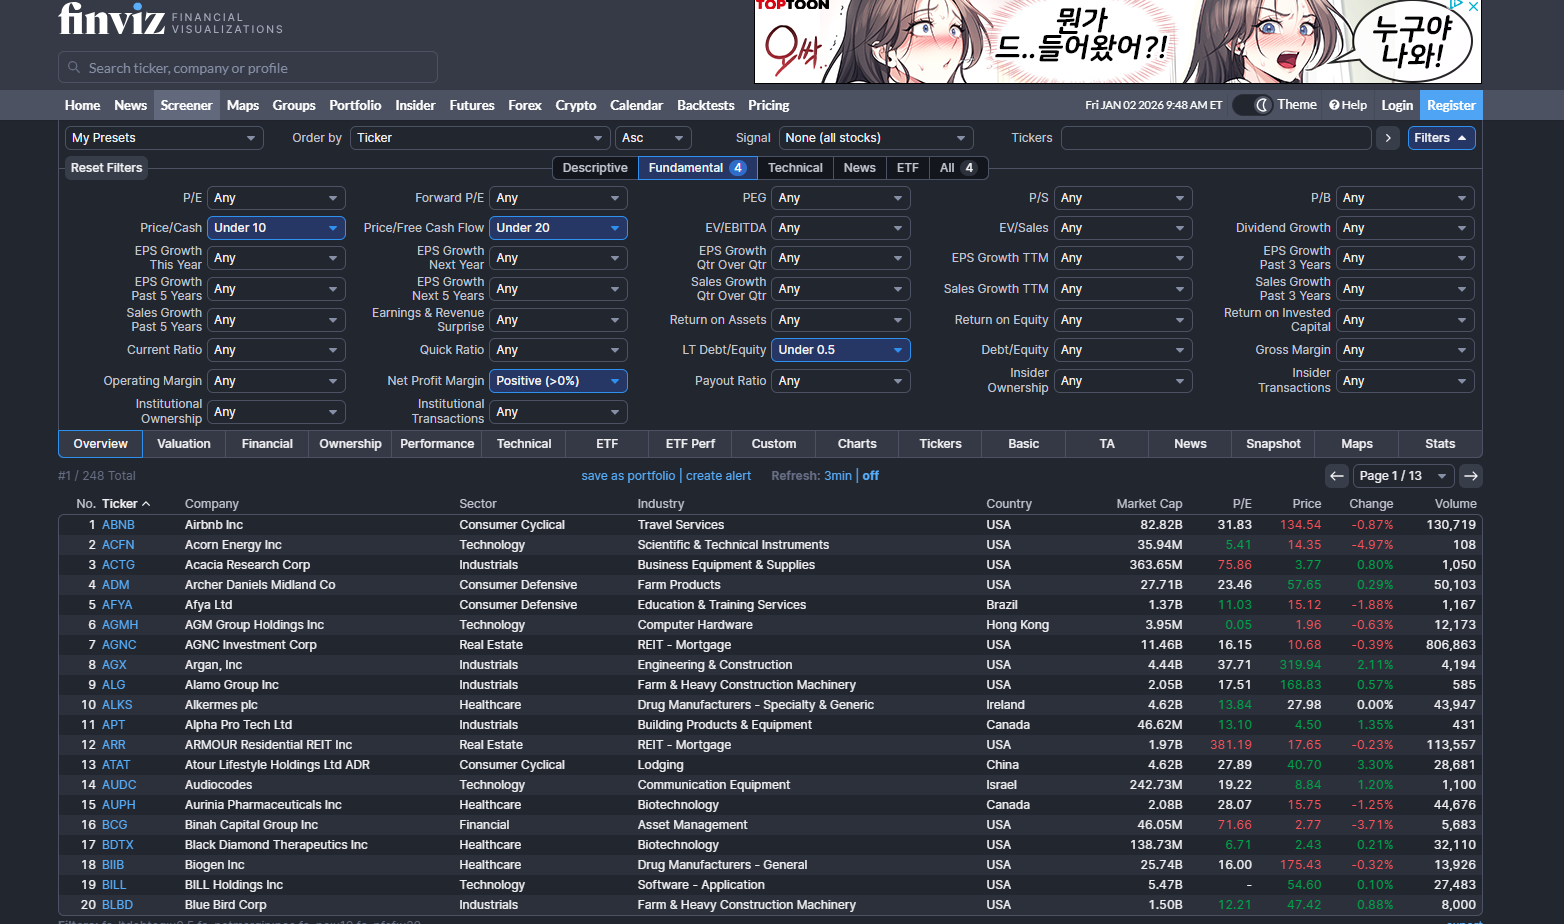Switch to the Snapshot view tab
This screenshot has height=924, width=1564.
[1273, 444]
